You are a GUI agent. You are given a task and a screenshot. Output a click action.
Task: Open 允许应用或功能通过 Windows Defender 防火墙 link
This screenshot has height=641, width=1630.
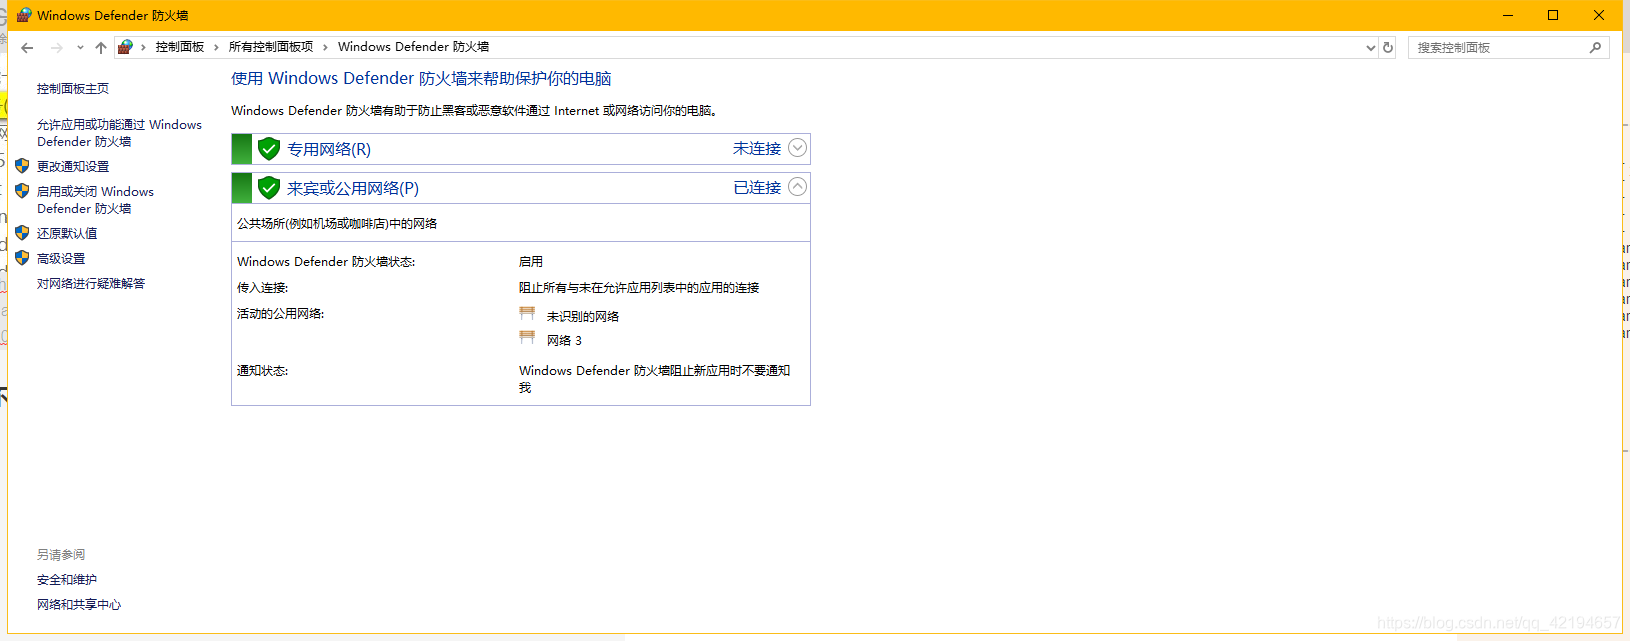coord(119,133)
